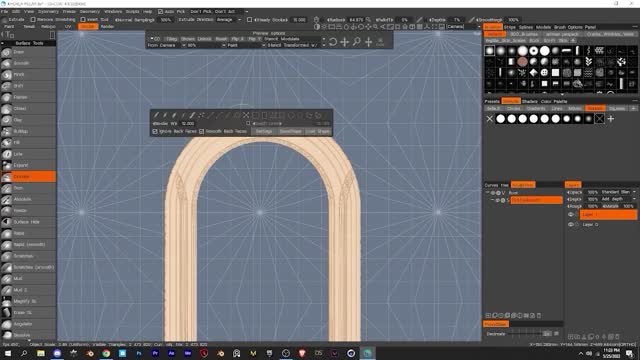Select the Surface Hide tool

28,222
